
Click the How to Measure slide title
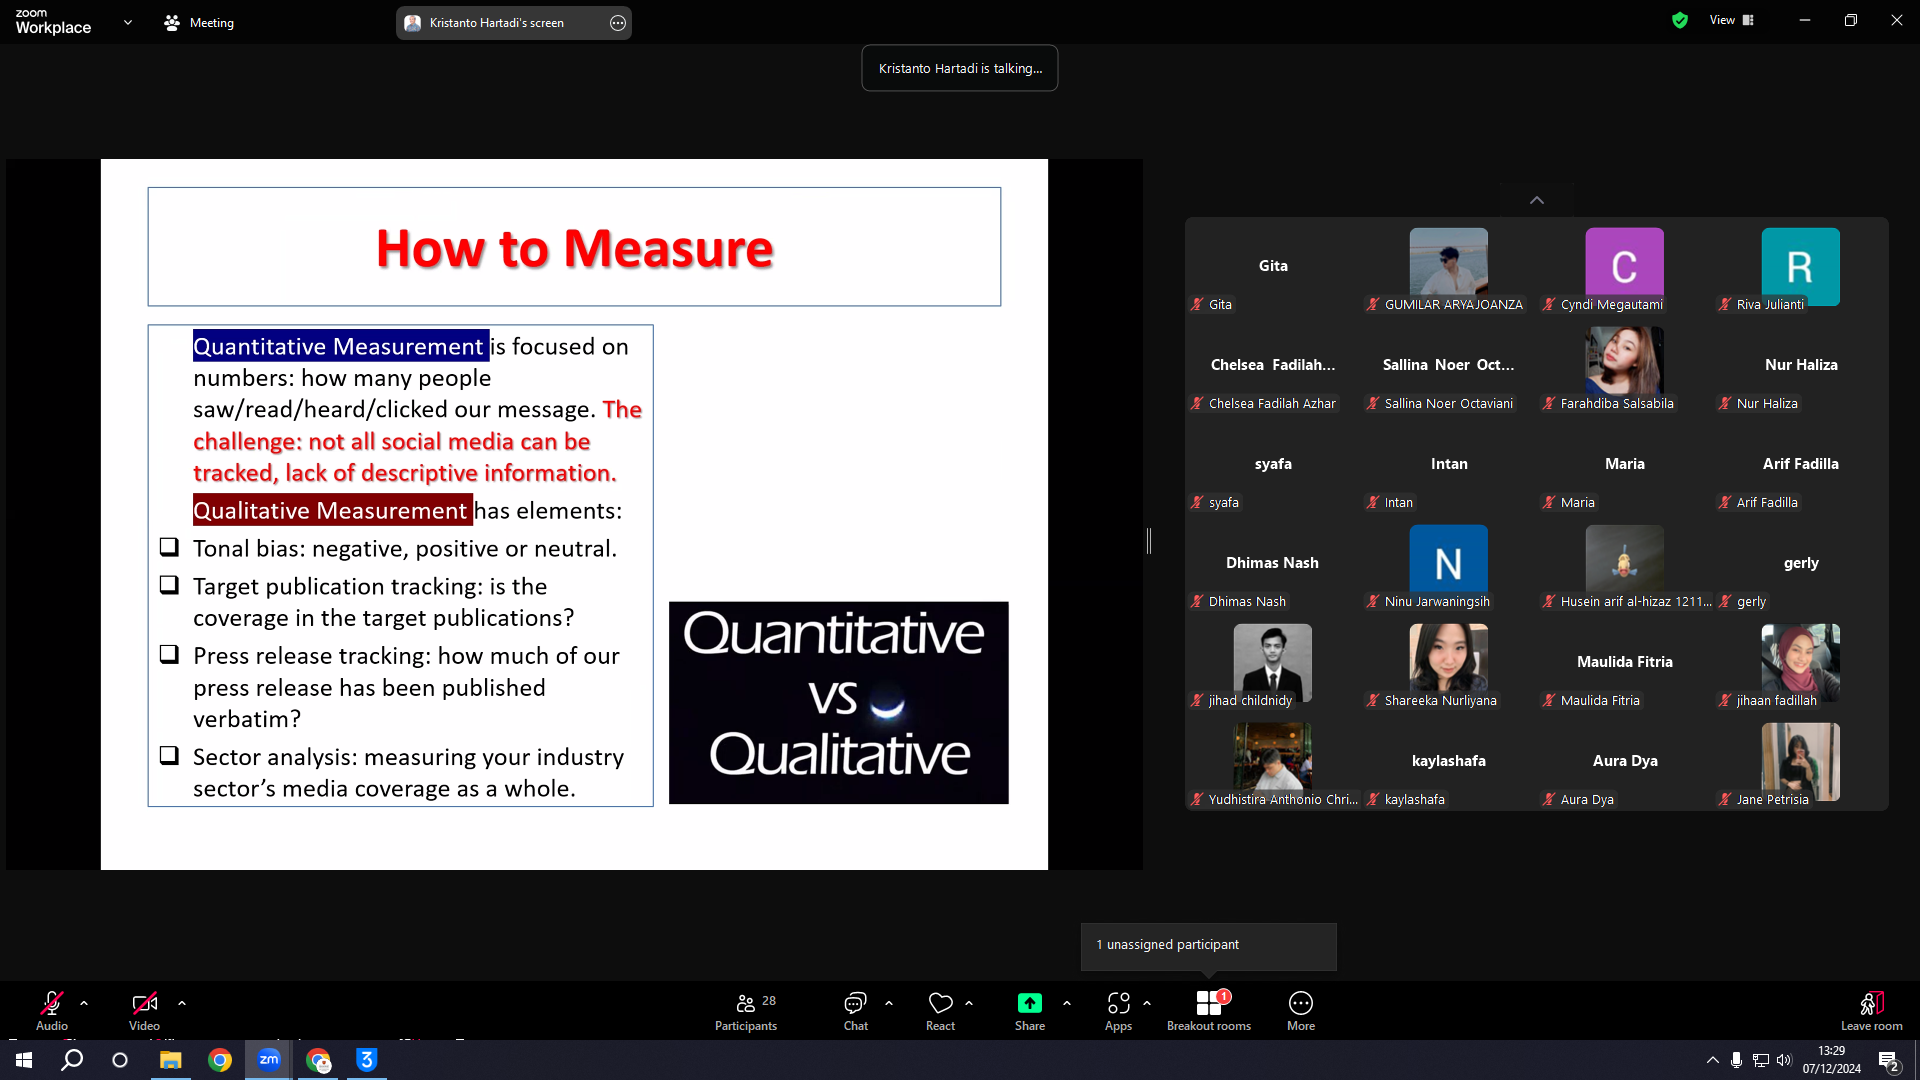pos(575,248)
